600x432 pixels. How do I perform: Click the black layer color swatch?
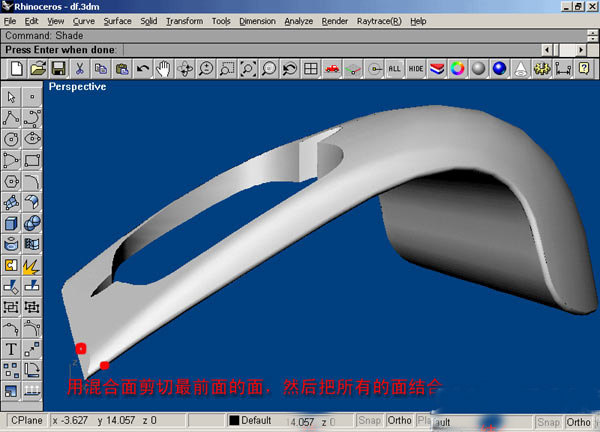tap(234, 421)
